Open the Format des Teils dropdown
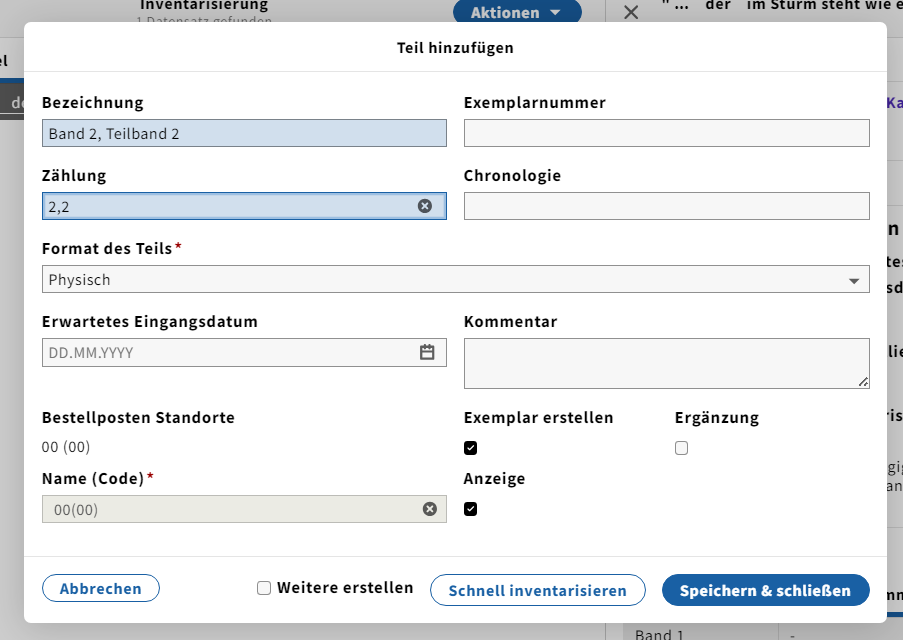Screen dimensions: 903x640 click(455, 280)
